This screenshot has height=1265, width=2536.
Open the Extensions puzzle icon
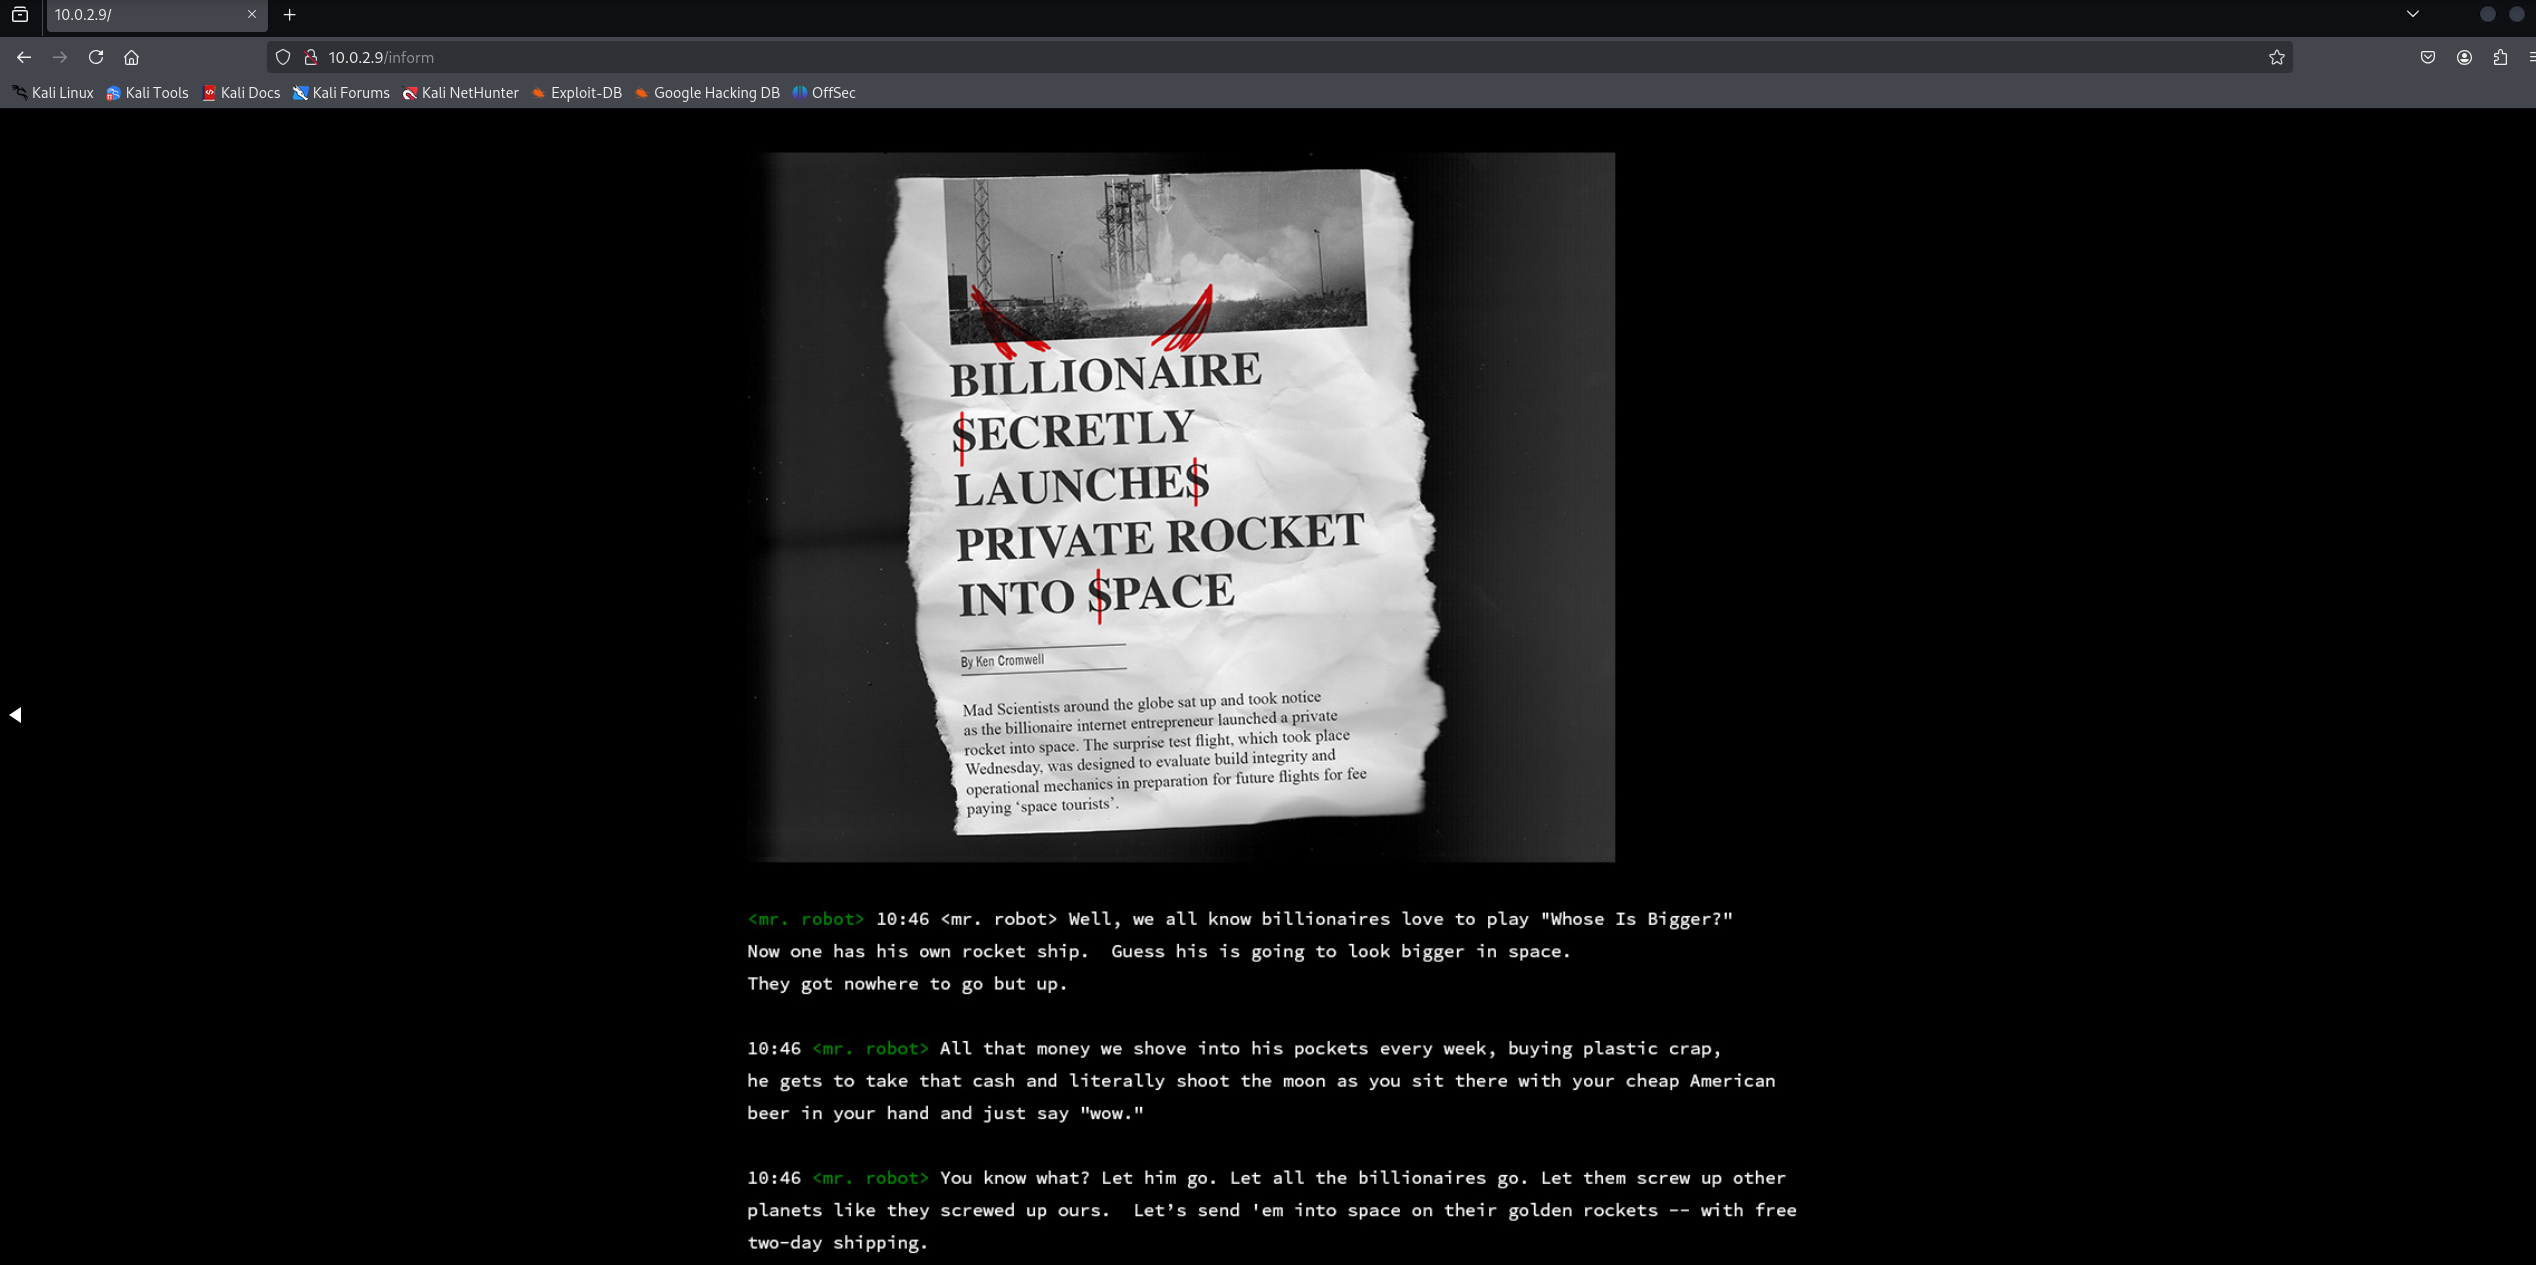tap(2500, 57)
